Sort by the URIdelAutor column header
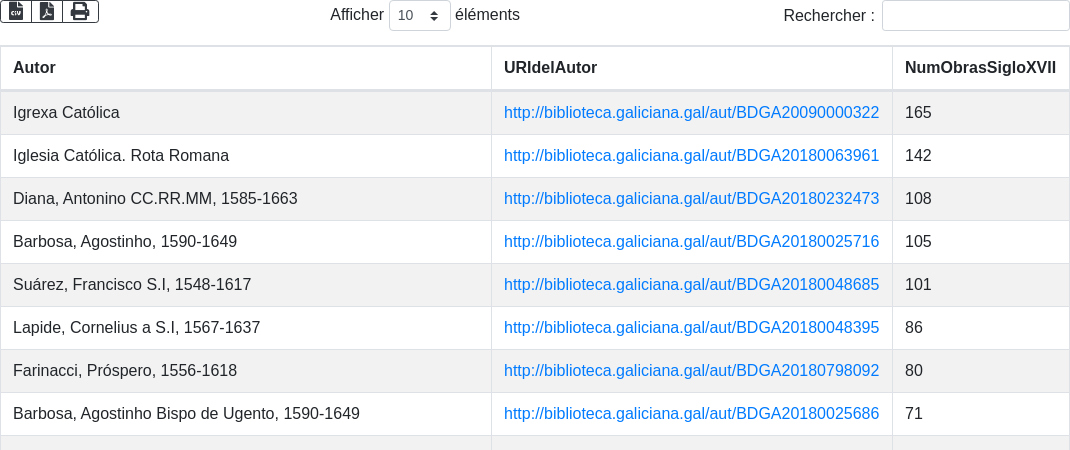Viewport: 1070px width, 450px height. coord(550,68)
